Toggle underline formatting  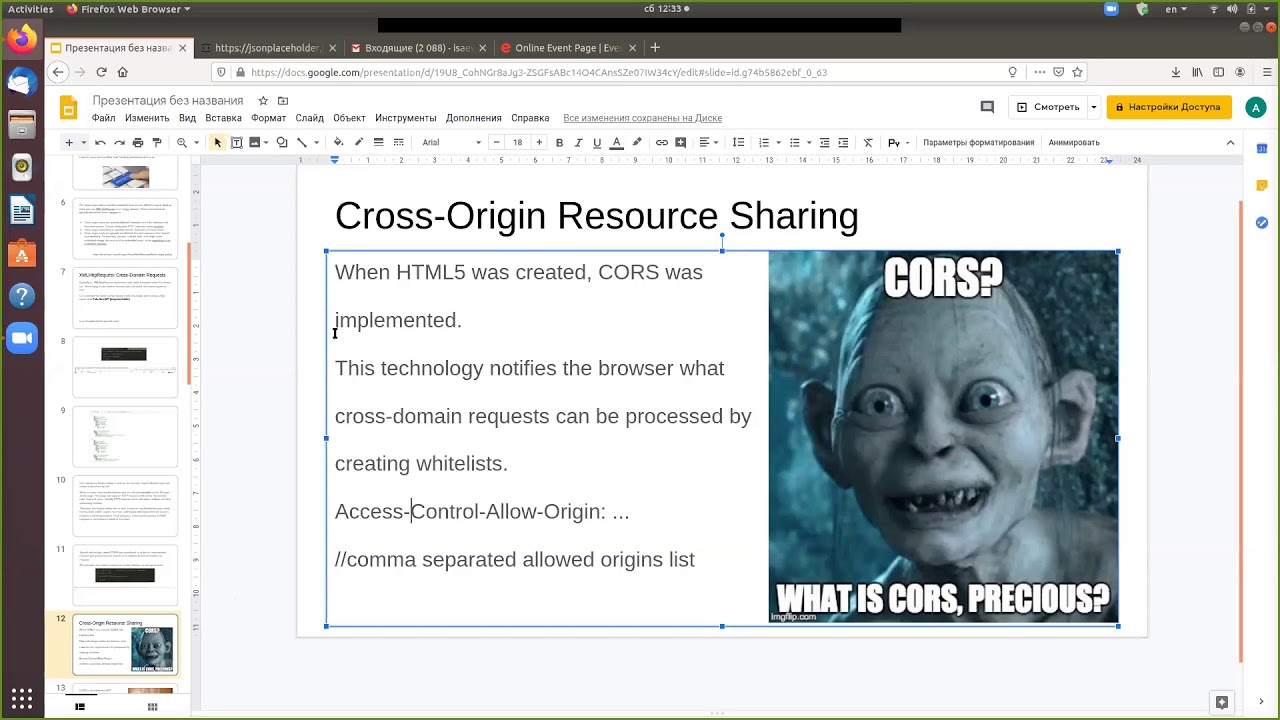pyautogui.click(x=597, y=142)
